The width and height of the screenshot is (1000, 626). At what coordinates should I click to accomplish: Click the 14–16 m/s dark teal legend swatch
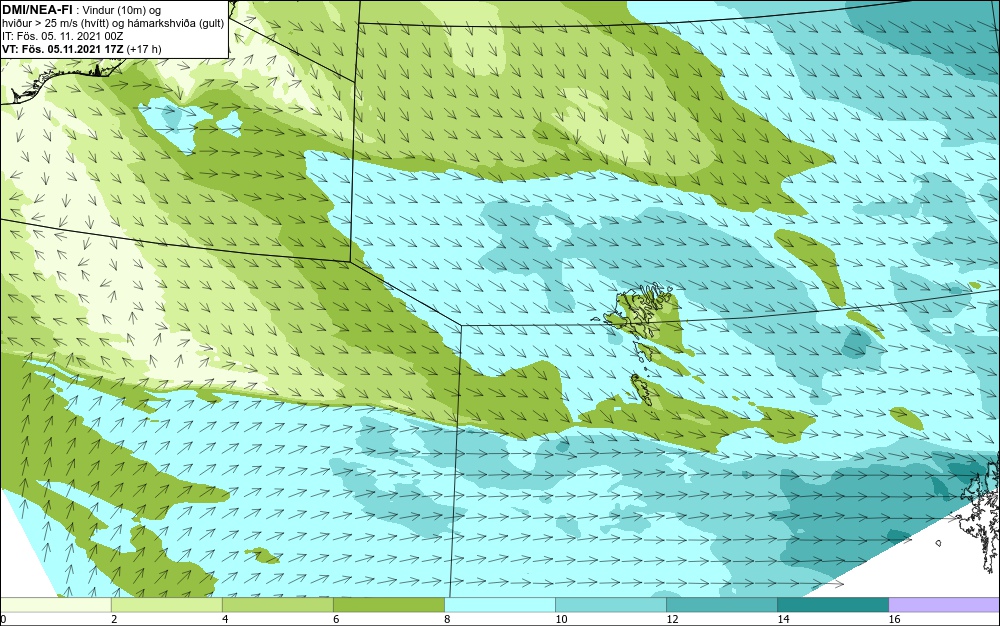833,604
